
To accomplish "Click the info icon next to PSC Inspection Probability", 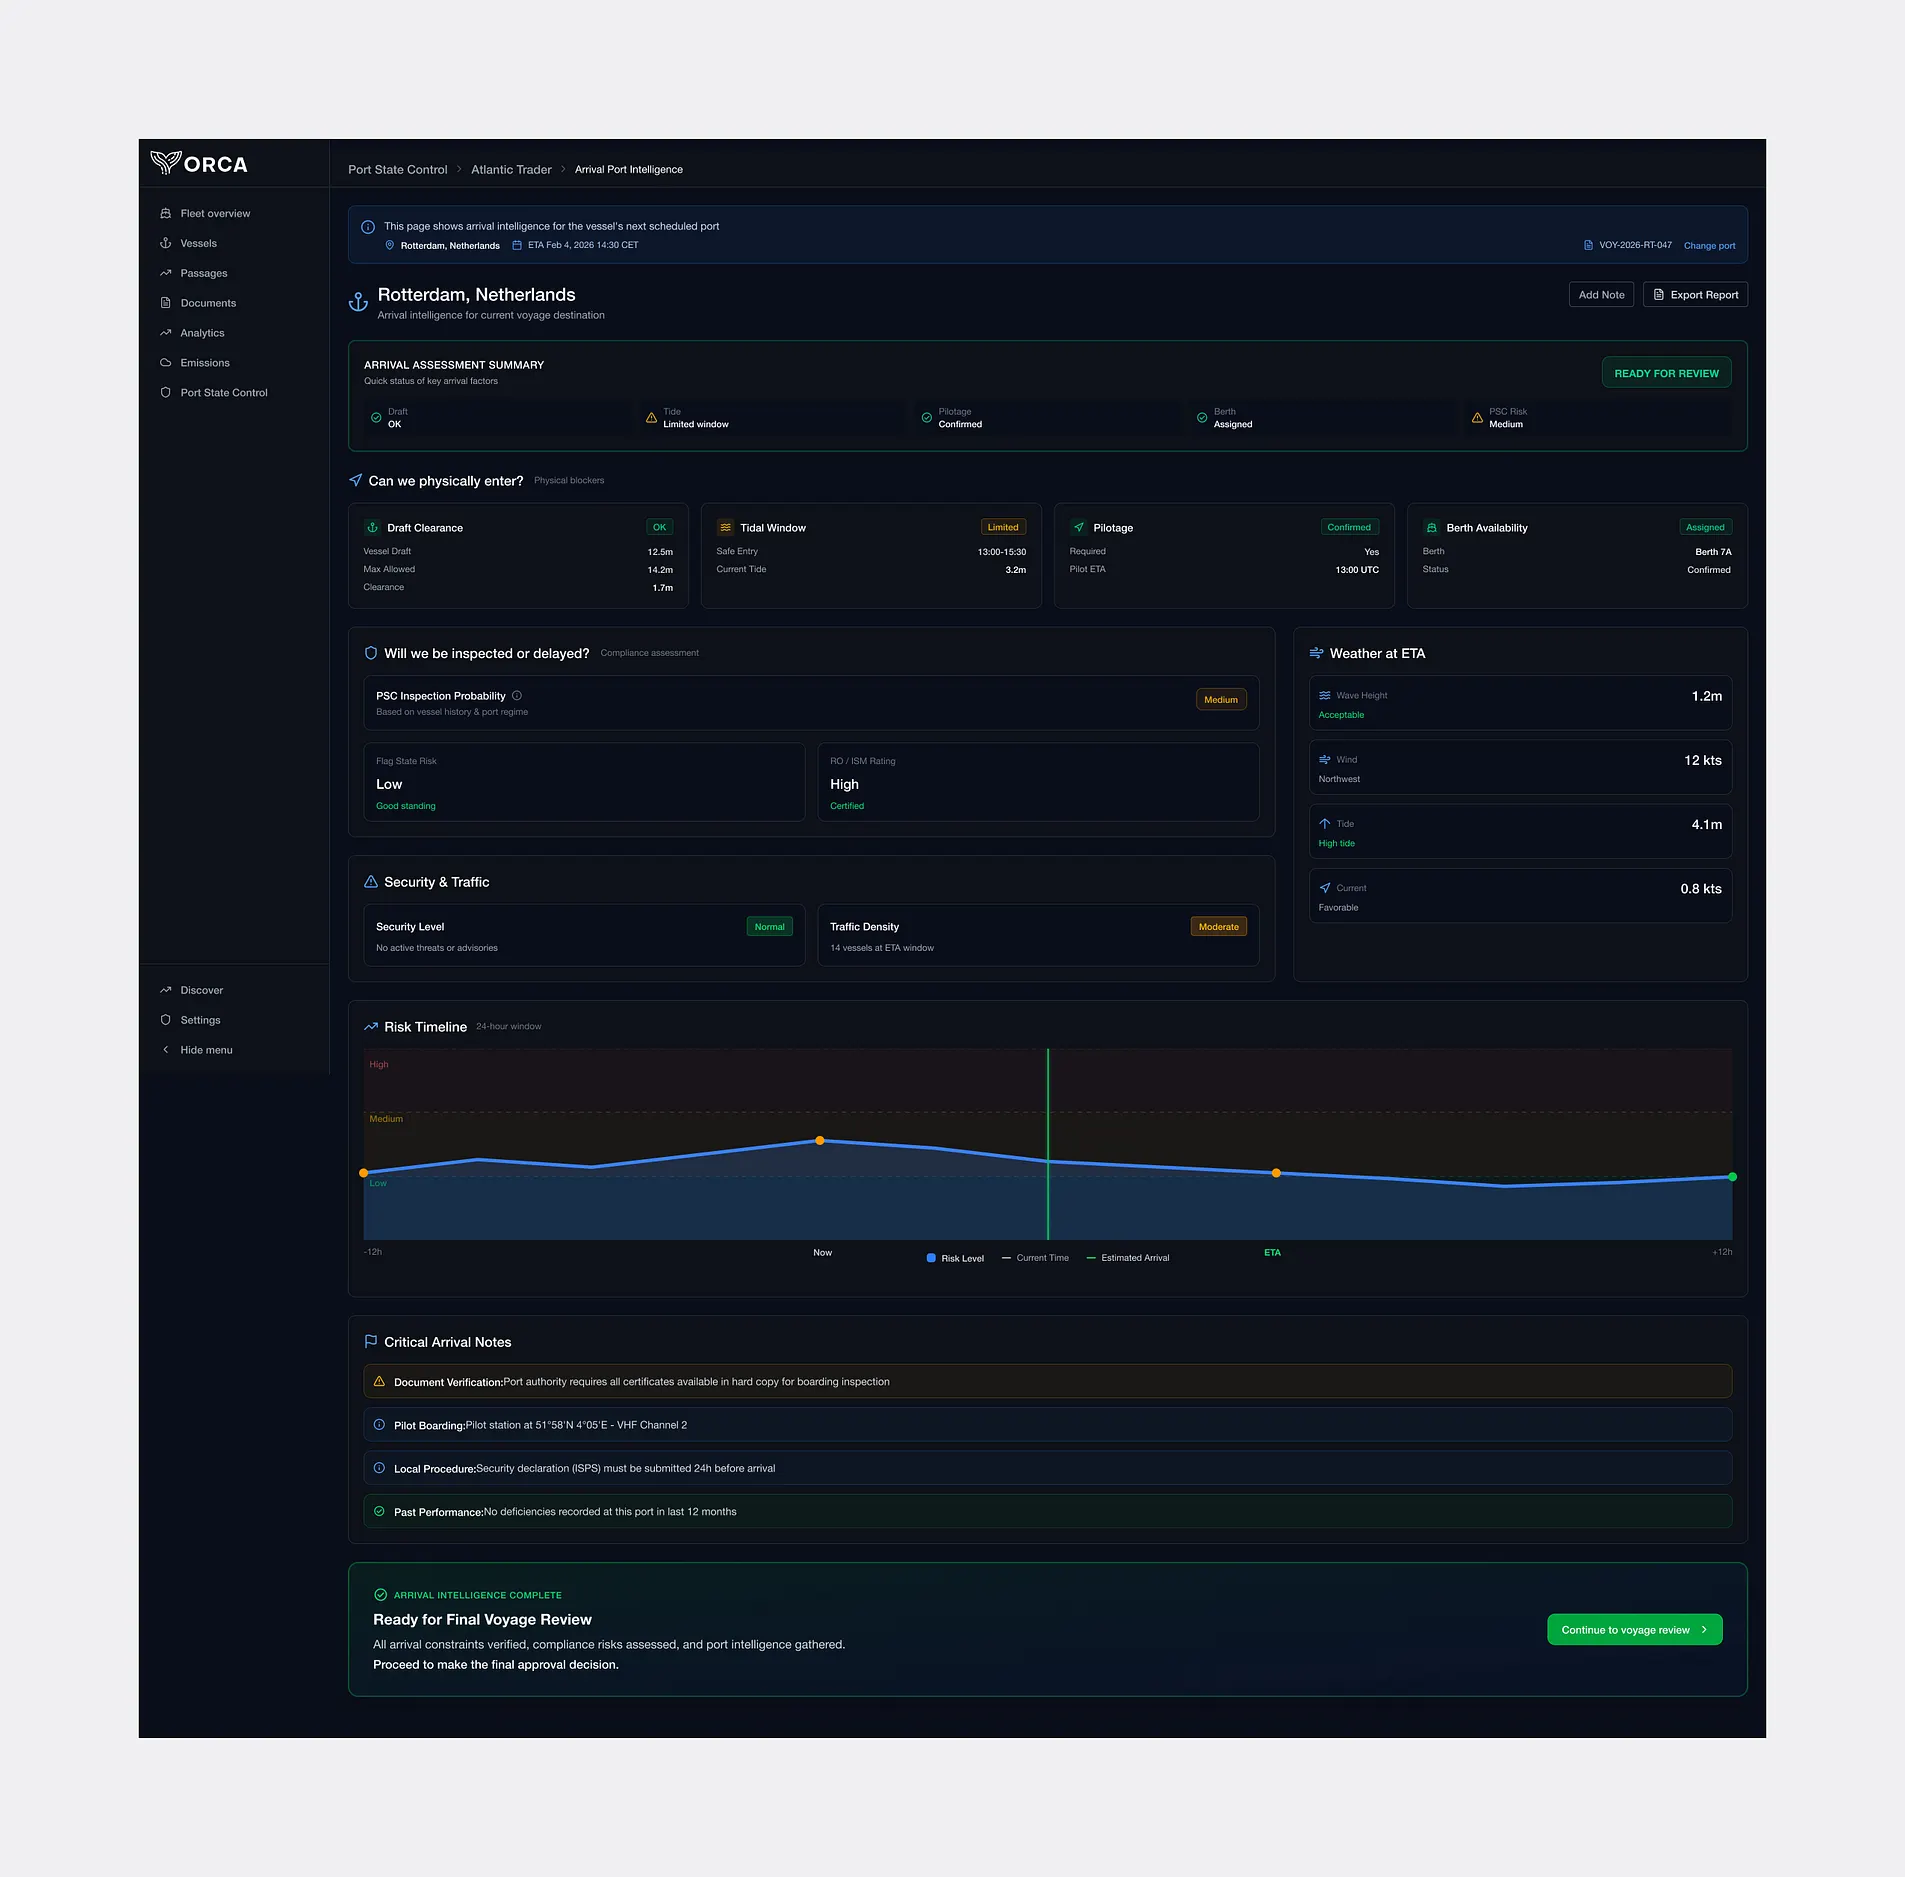I will tap(517, 696).
